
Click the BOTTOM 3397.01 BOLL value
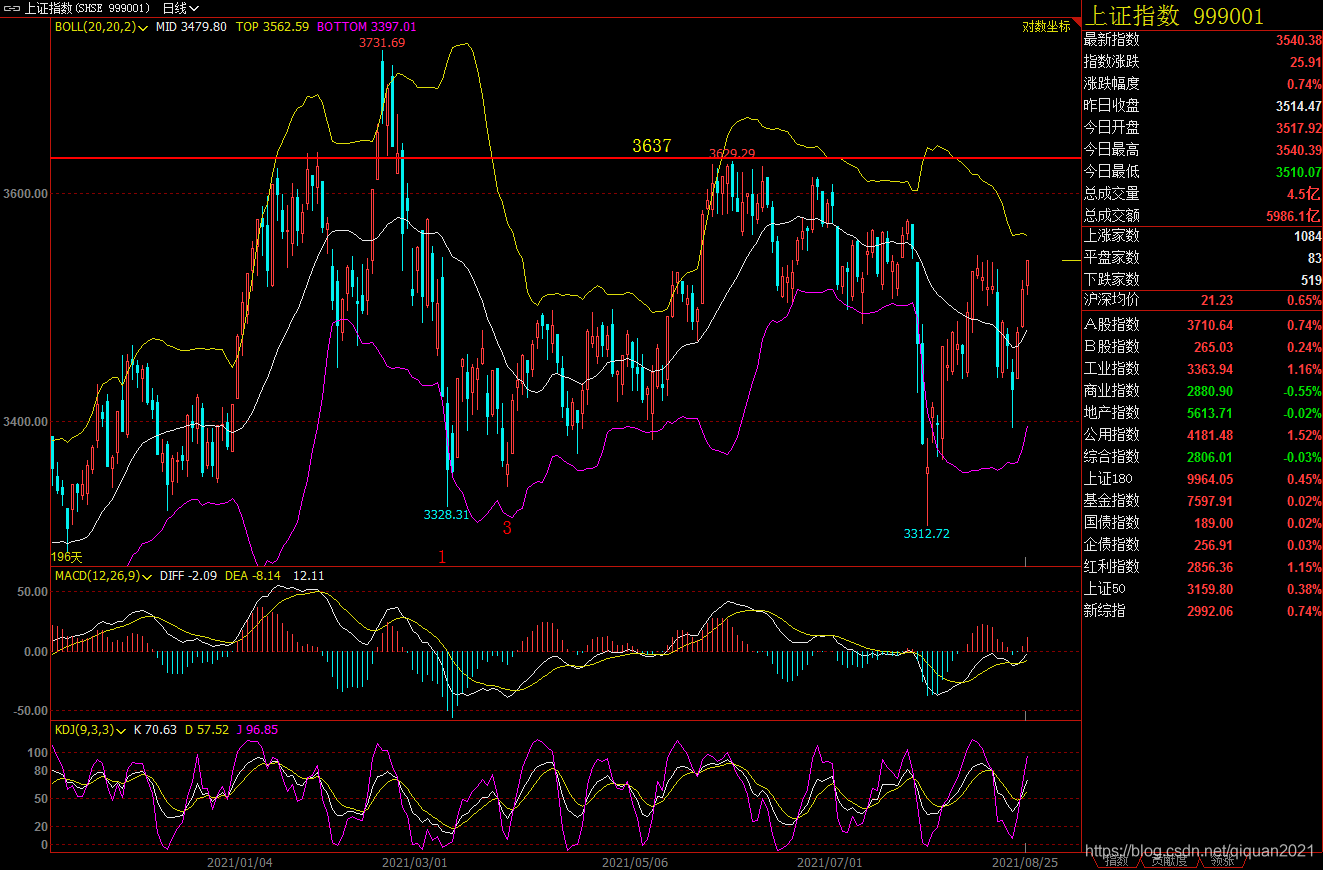tap(367, 27)
